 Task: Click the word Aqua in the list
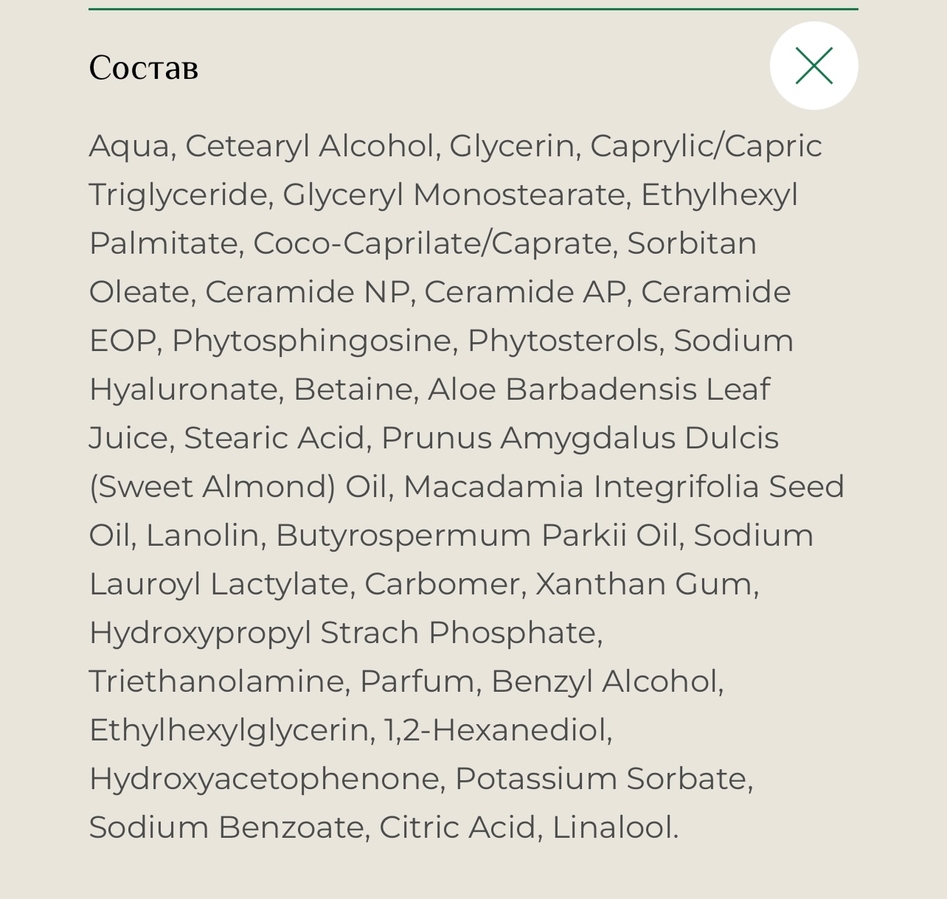[129, 147]
